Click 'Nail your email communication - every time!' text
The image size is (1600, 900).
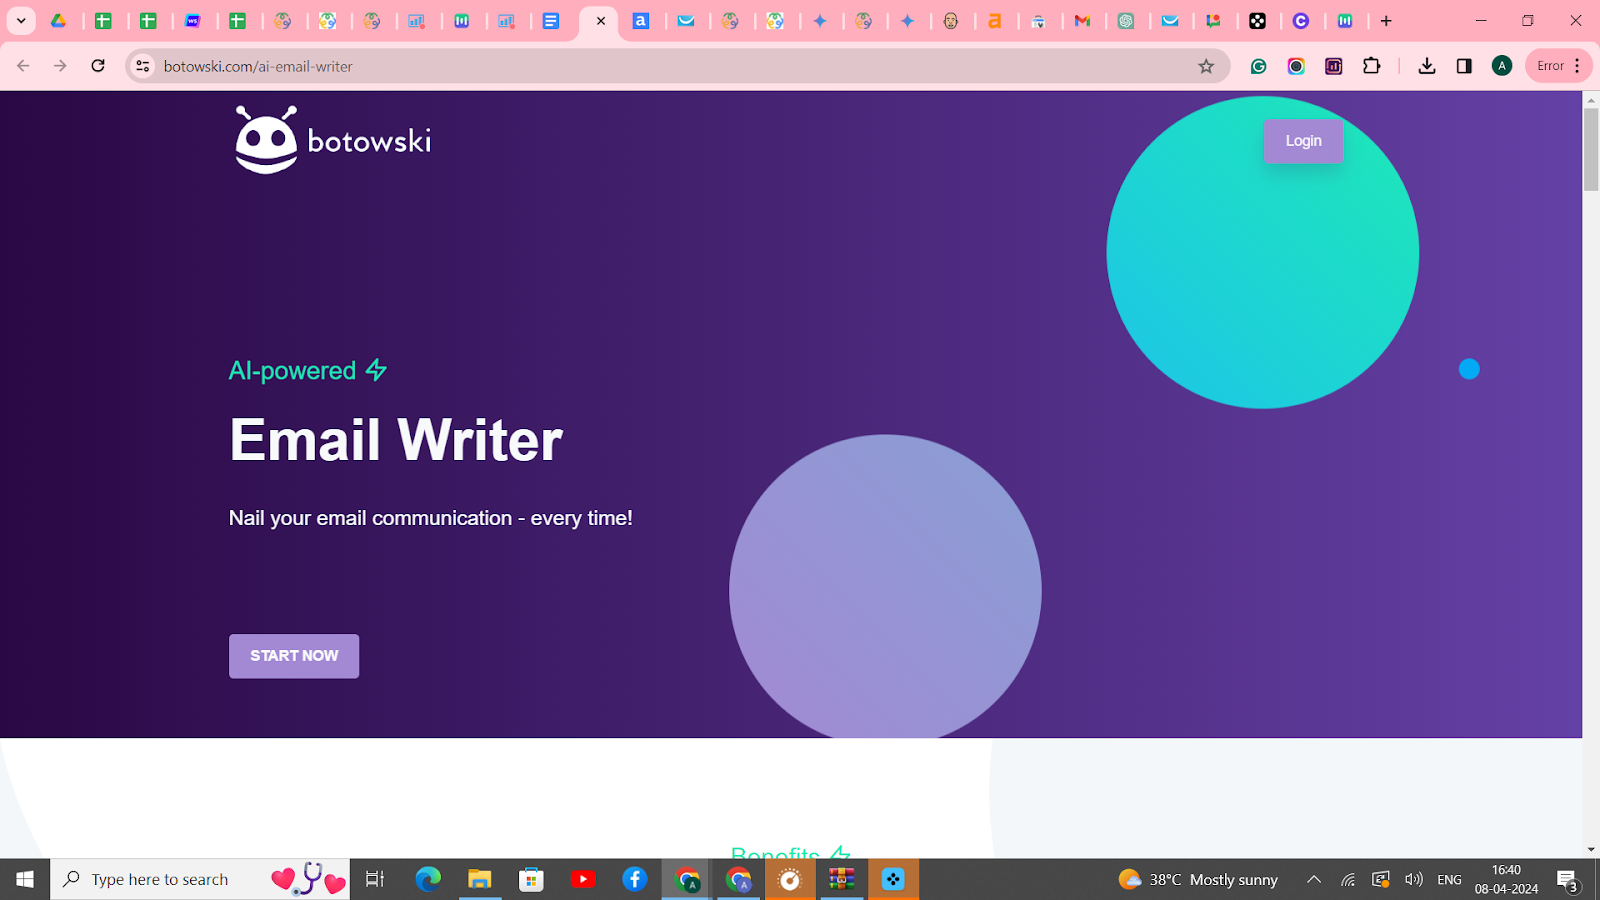click(x=430, y=518)
